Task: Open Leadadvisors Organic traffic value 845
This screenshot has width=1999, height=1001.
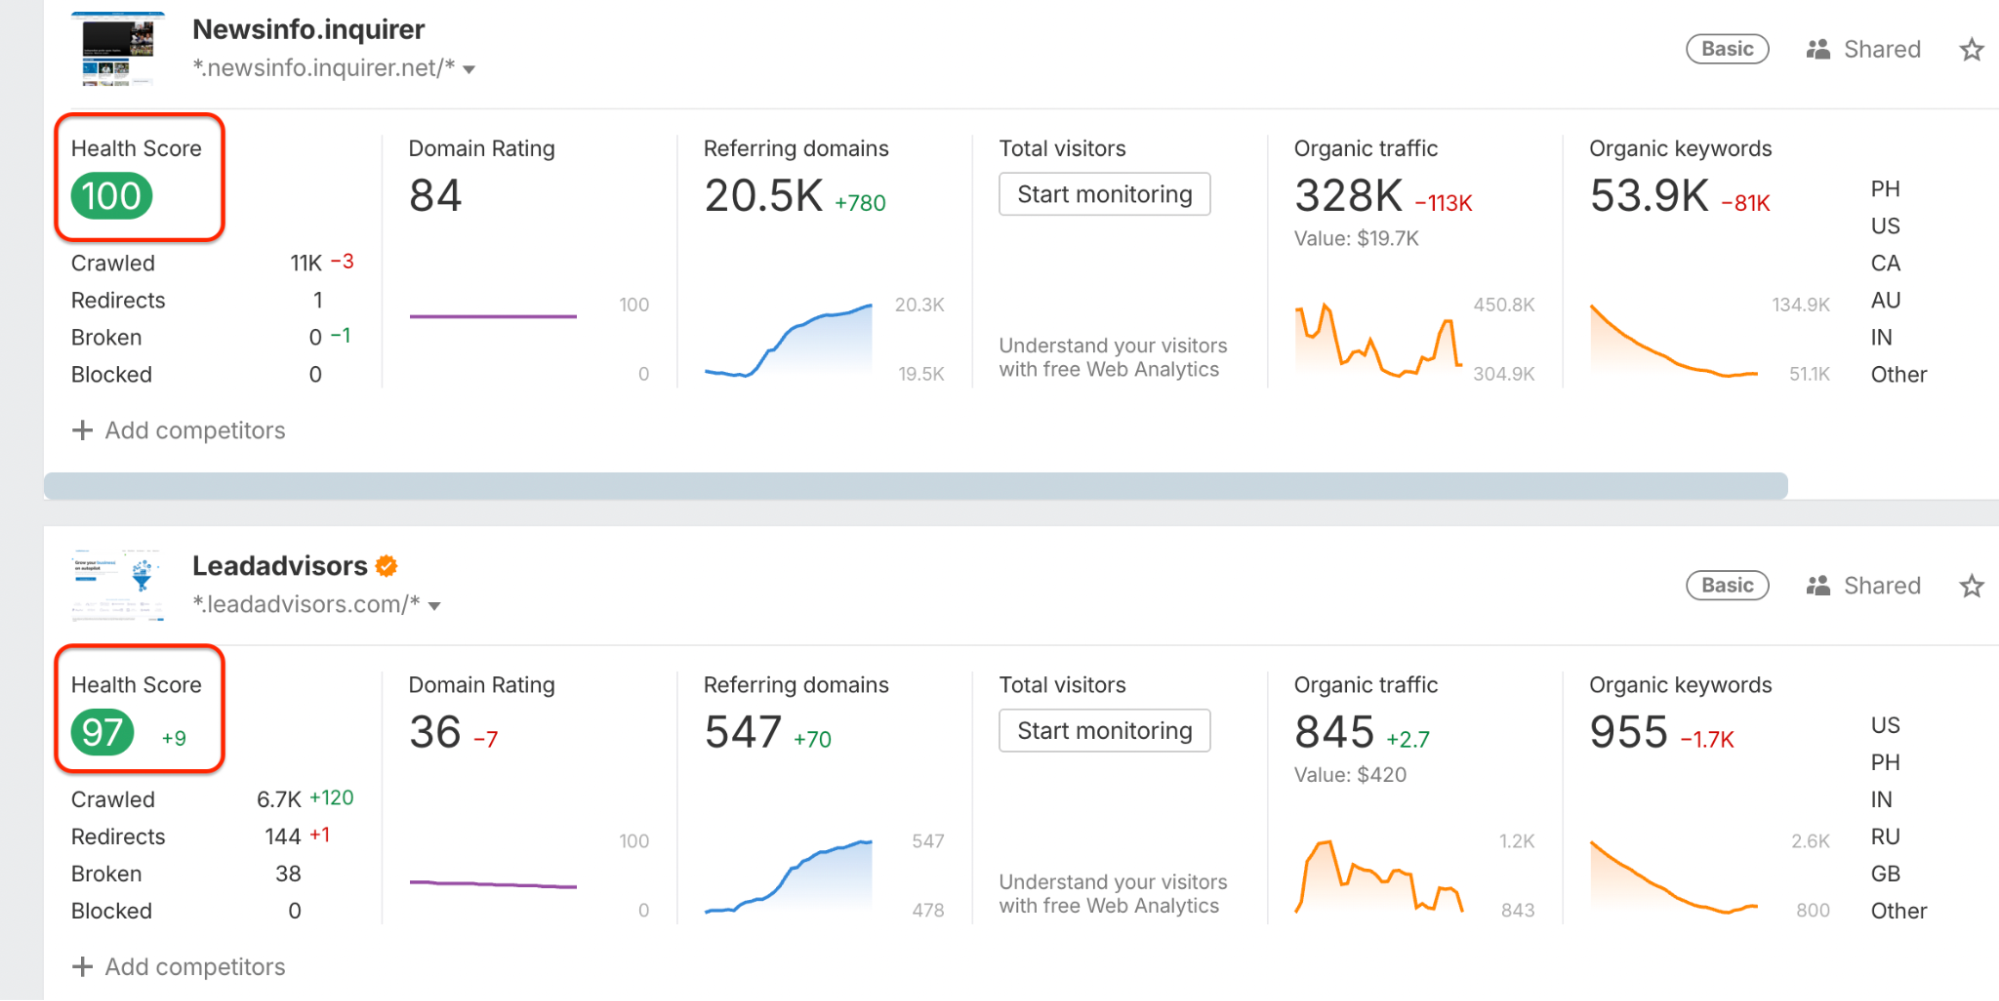Action: (x=1334, y=733)
